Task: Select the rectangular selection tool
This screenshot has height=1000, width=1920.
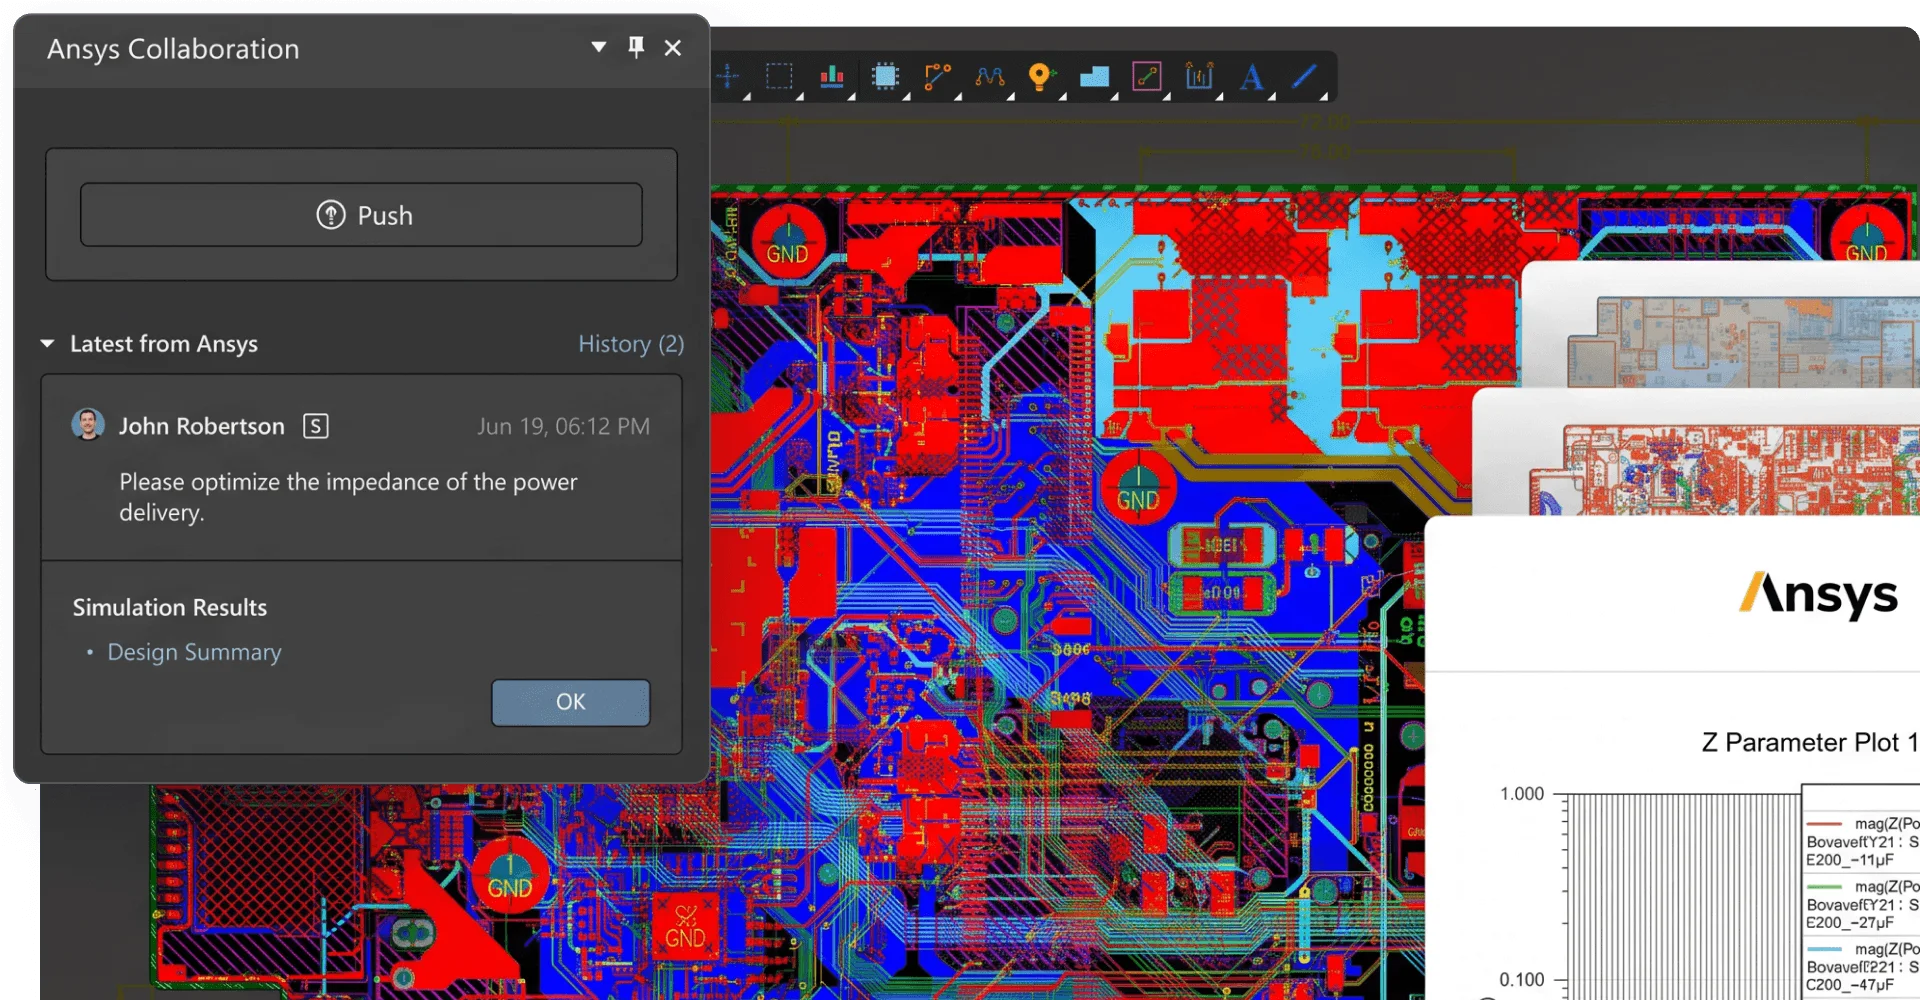Action: point(779,76)
